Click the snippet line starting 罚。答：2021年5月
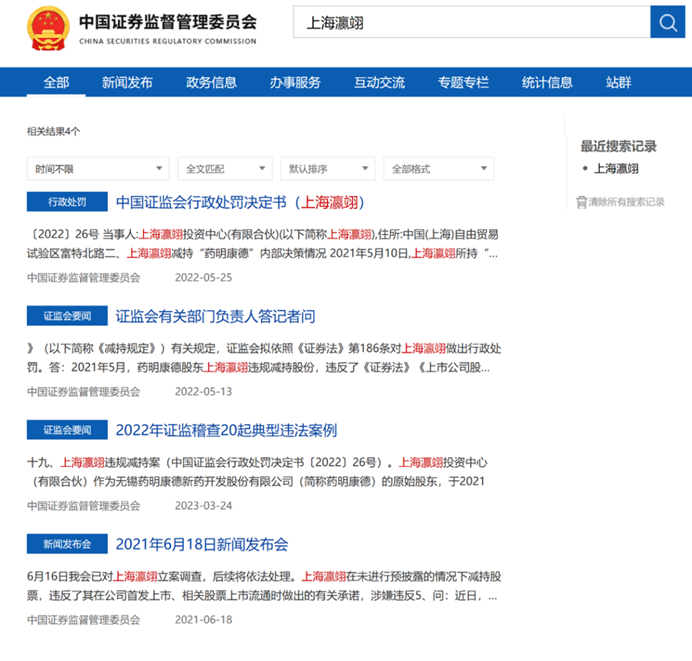The image size is (692, 661). point(259,368)
